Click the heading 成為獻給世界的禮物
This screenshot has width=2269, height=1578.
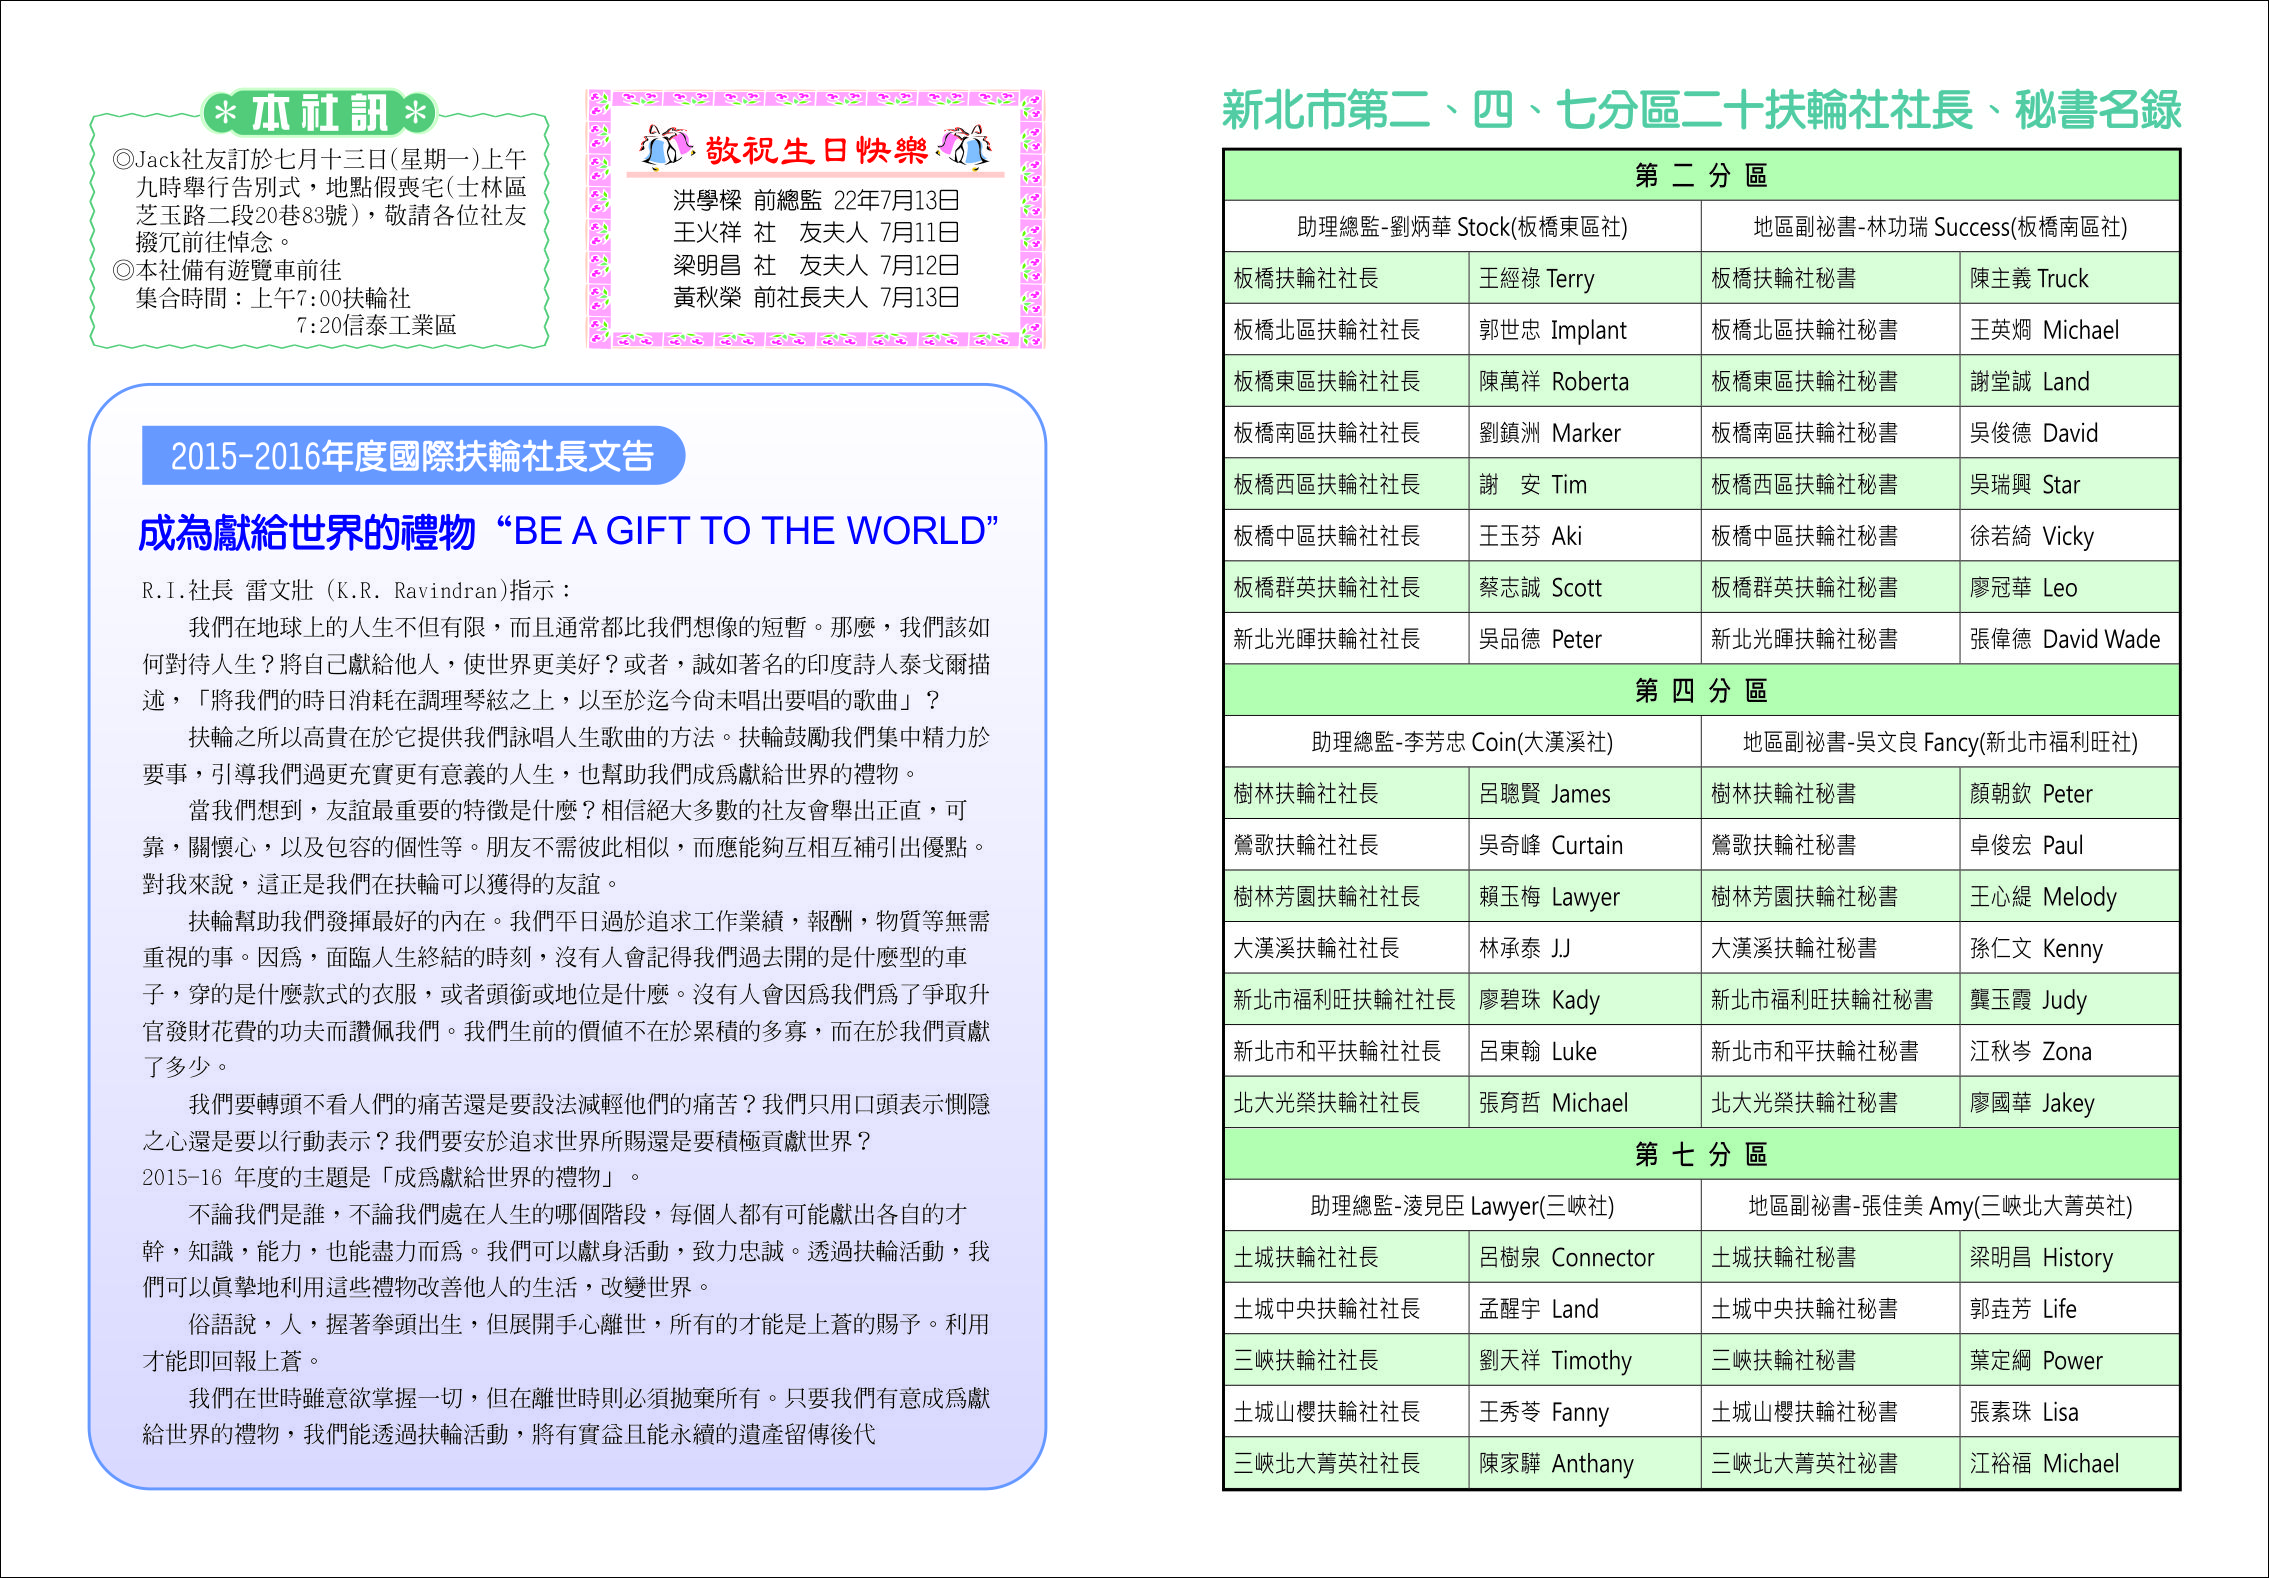pyautogui.click(x=306, y=532)
